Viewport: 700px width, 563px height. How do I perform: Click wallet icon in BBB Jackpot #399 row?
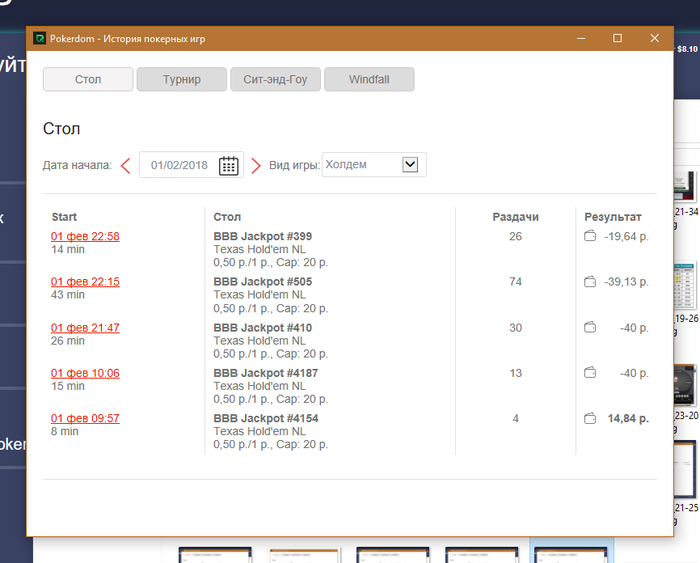[x=590, y=236]
